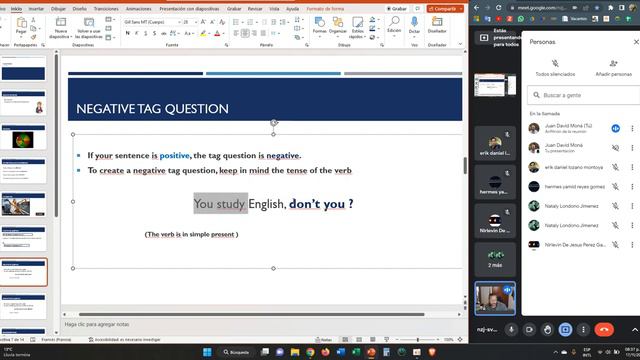Switch to normal view in status bar
This screenshot has height=360, width=640.
[x=345, y=340]
